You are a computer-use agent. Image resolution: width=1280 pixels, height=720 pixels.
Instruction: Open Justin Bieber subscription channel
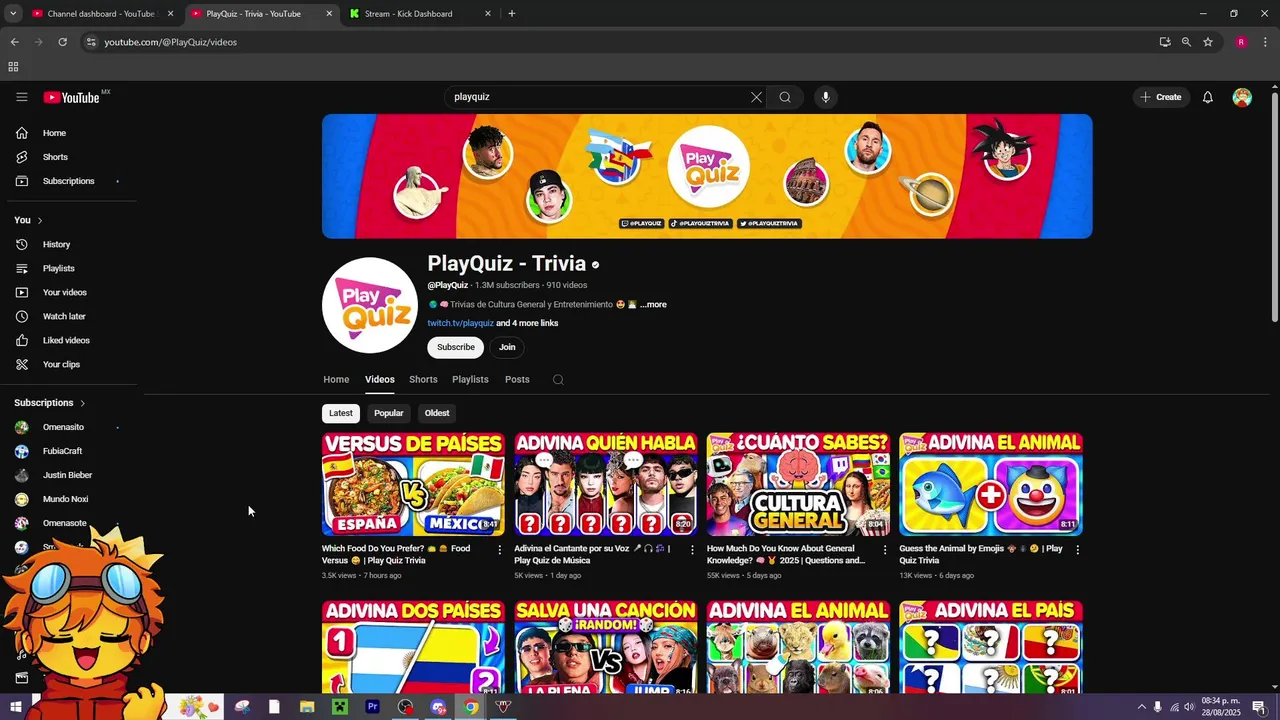[66, 475]
